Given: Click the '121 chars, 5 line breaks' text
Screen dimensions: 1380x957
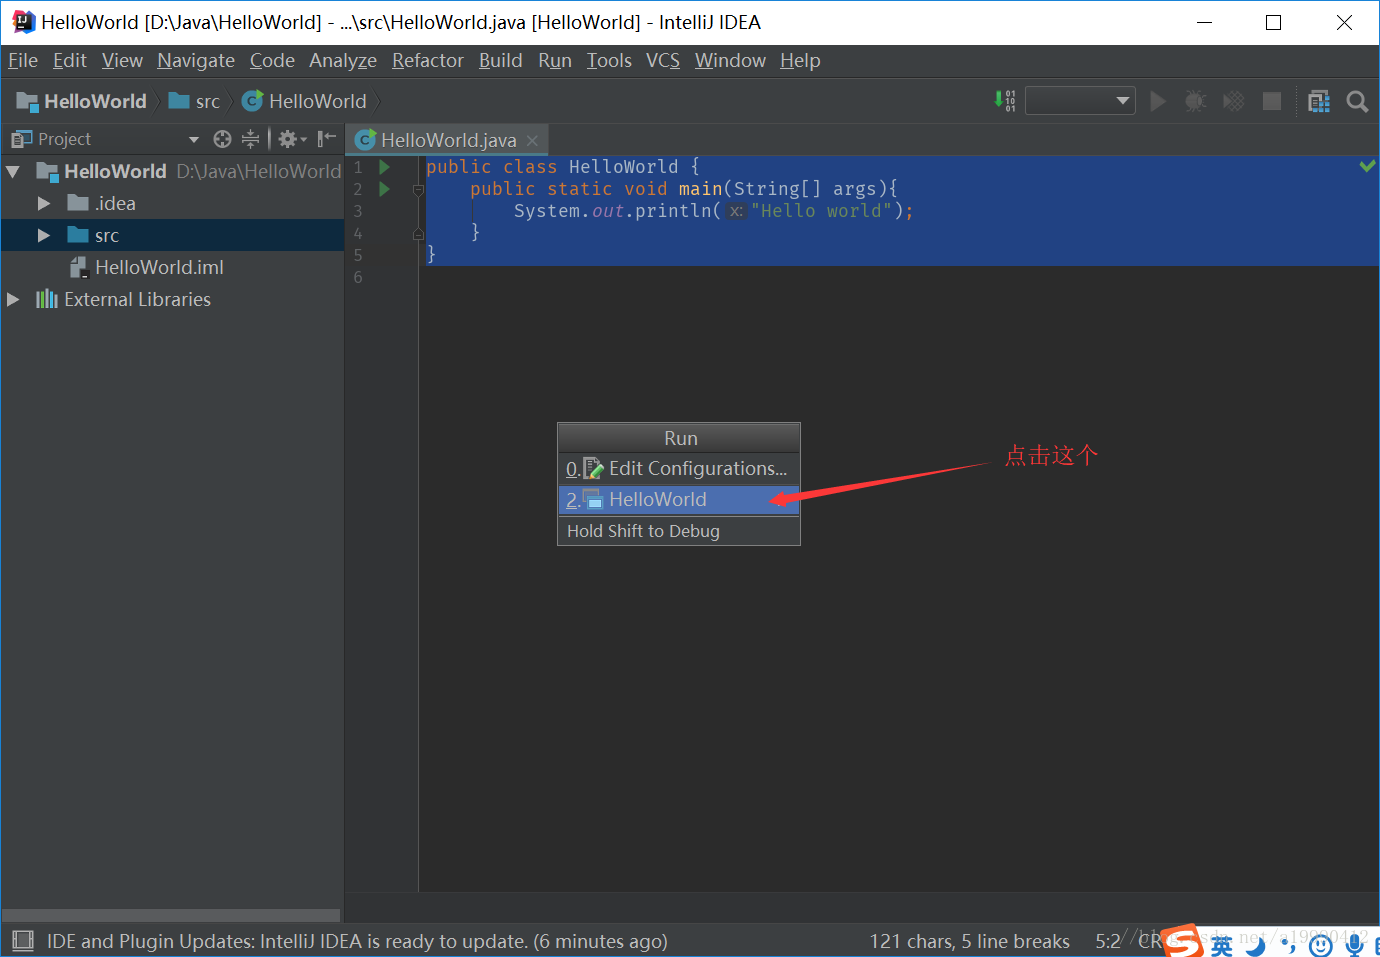Looking at the screenshot, I should tap(970, 941).
